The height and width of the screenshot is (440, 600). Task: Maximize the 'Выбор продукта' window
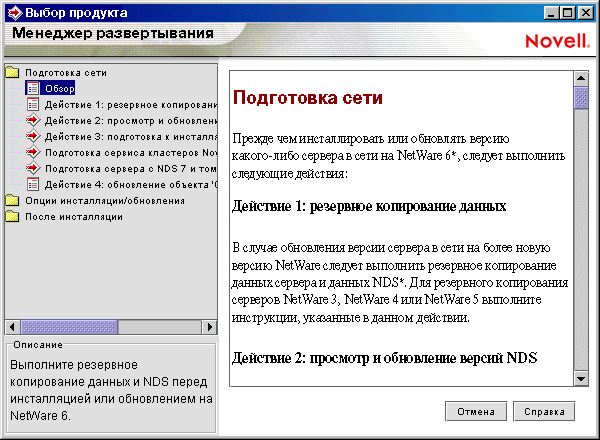click(x=568, y=13)
